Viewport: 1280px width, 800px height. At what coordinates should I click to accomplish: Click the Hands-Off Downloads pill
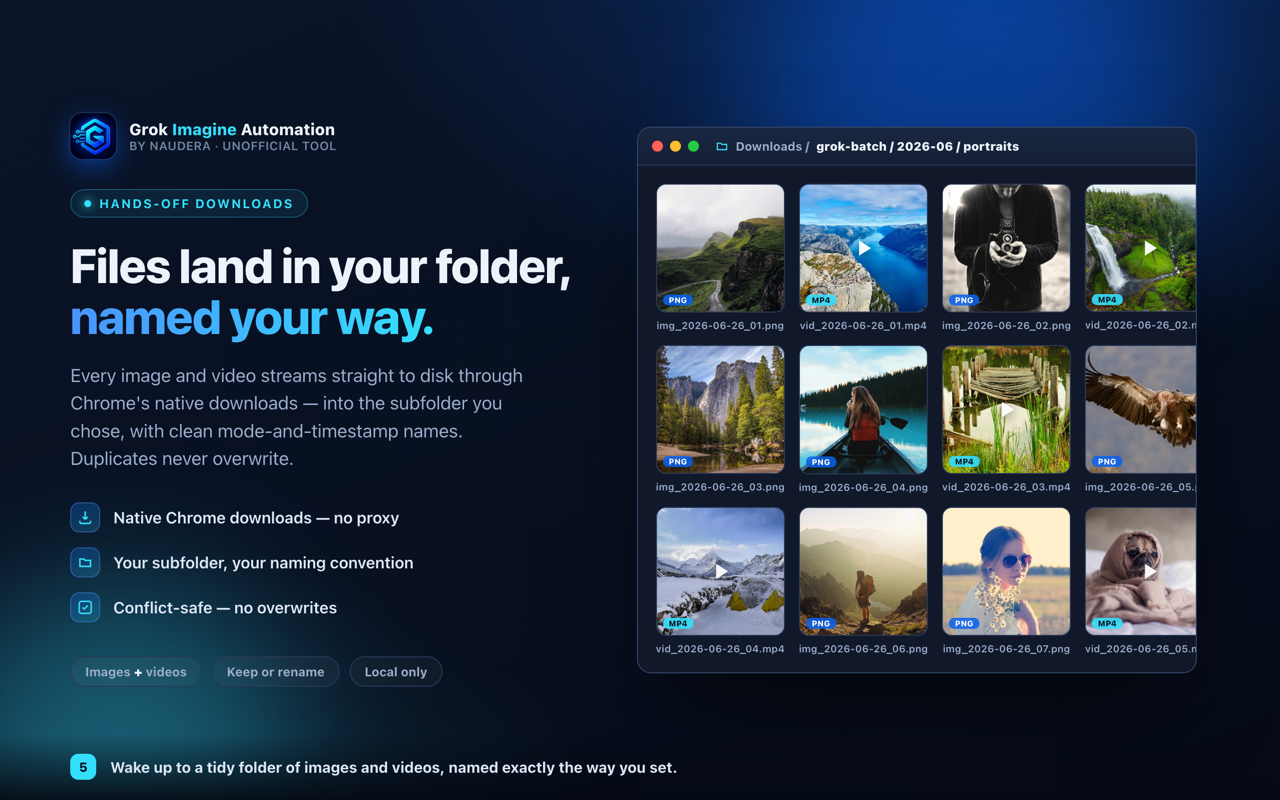(189, 204)
